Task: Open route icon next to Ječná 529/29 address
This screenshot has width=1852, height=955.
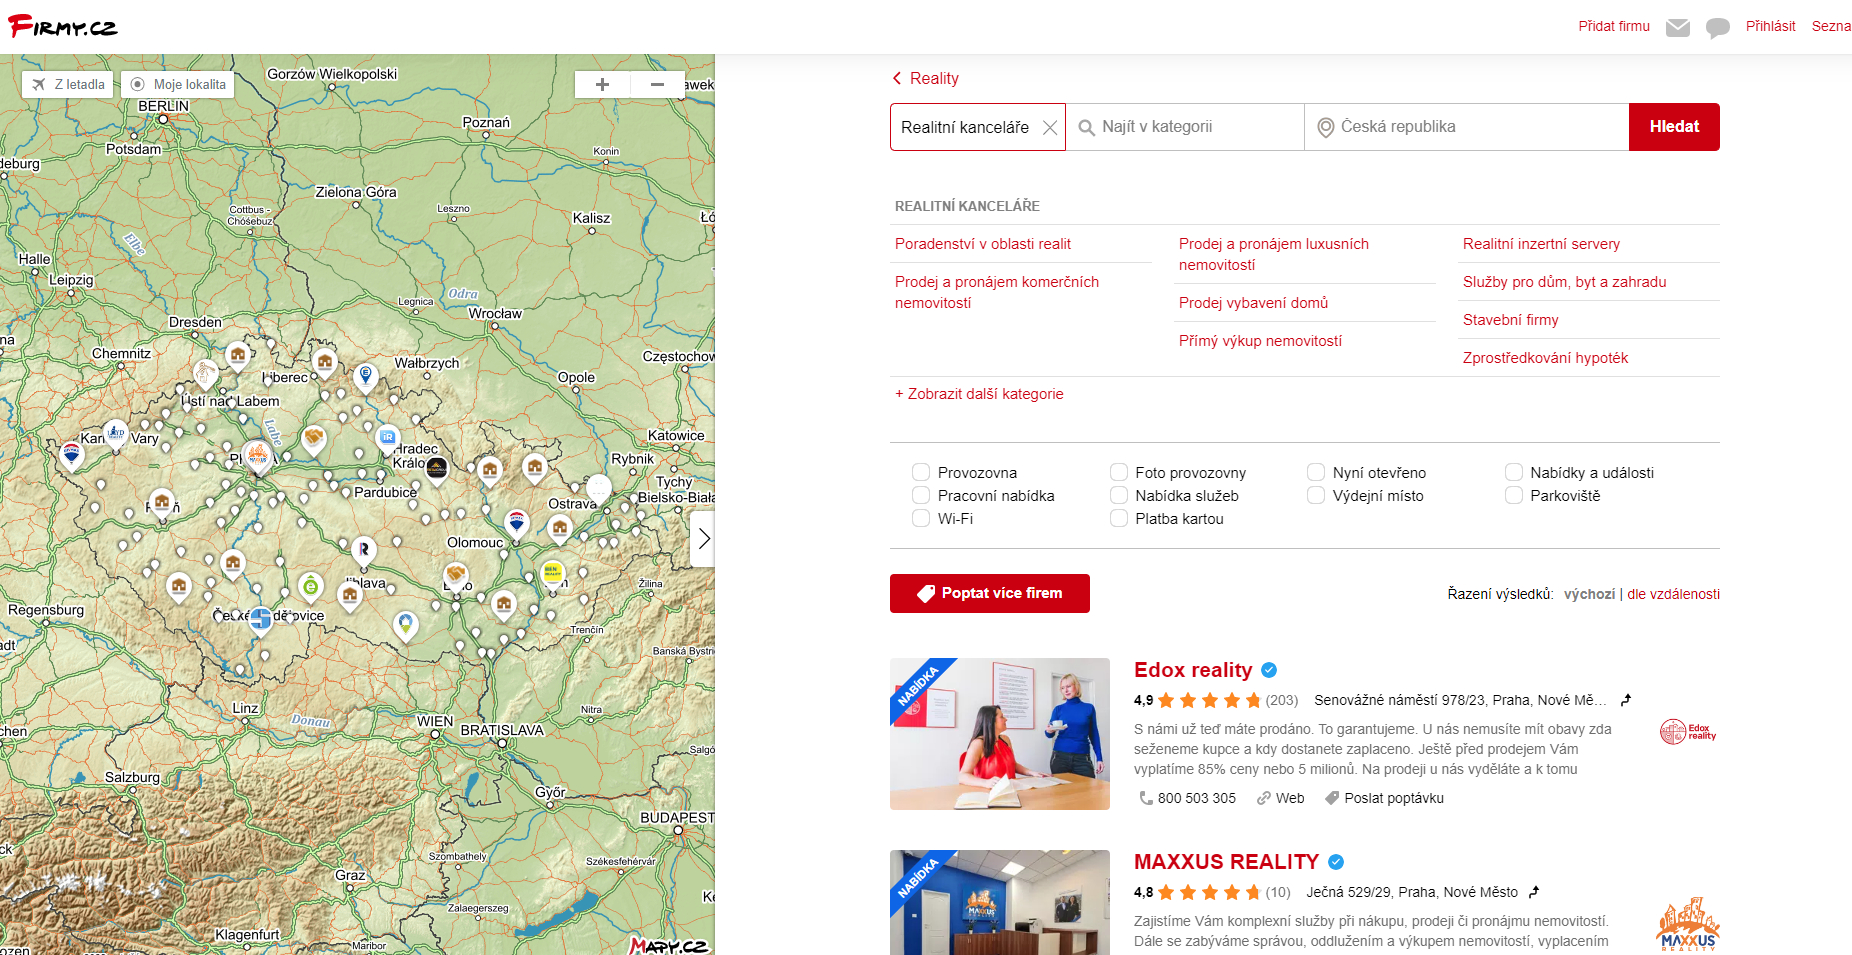Action: click(1534, 892)
